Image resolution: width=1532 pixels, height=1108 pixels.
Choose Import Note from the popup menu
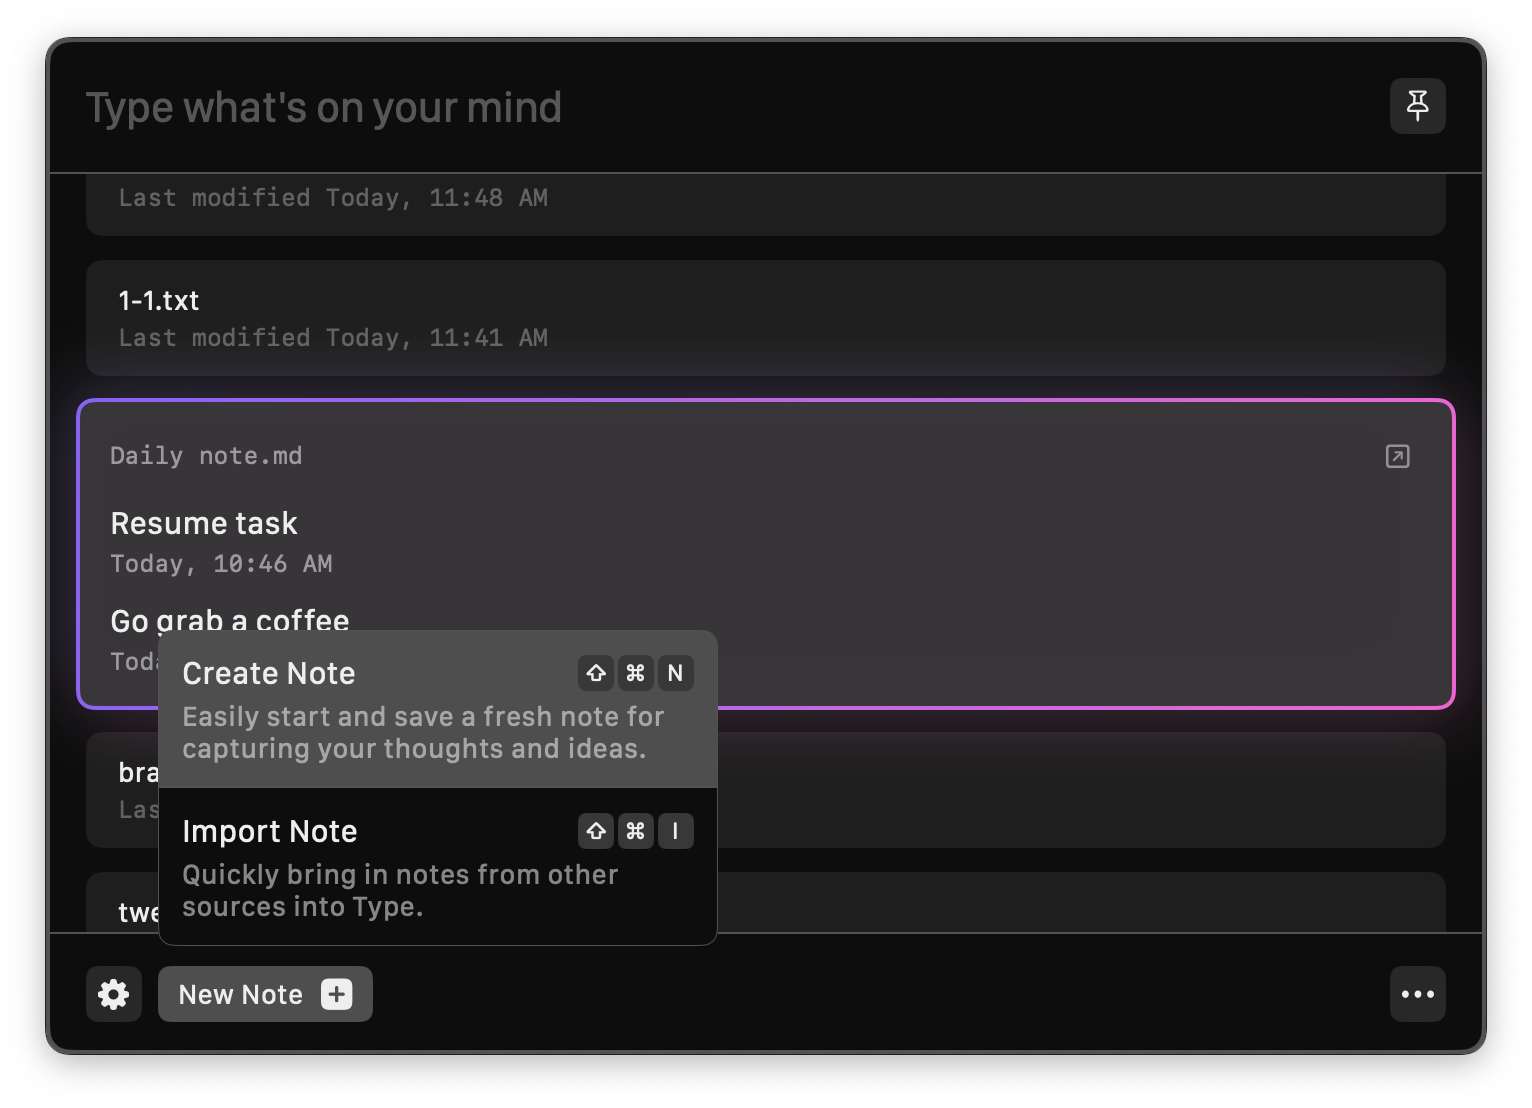(438, 866)
